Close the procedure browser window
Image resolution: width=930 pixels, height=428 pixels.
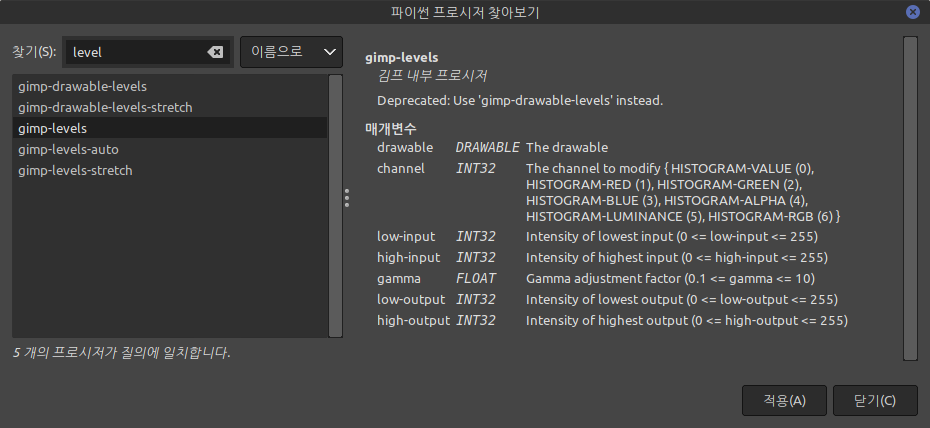point(913,12)
